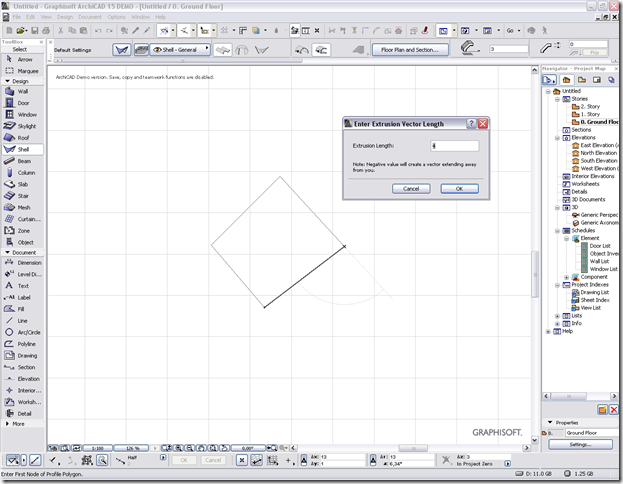Screen dimensions: 623x484
Task: Open the Edit menu
Action: [31, 17]
